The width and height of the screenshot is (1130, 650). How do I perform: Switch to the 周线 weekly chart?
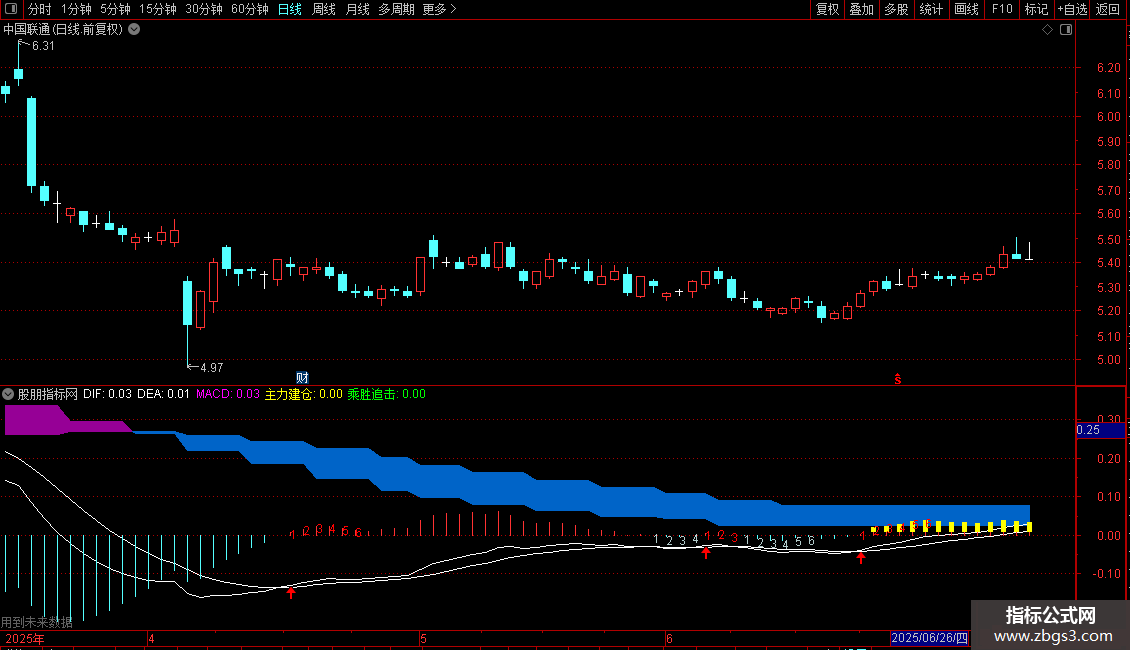pyautogui.click(x=324, y=9)
